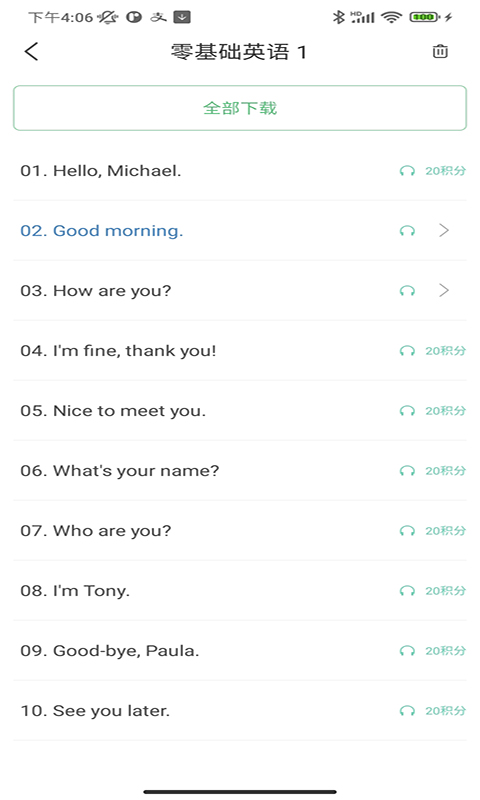This screenshot has width=480, height=800.
Task: Tap 20积分 beside I'm Tony.
Action: [445, 591]
